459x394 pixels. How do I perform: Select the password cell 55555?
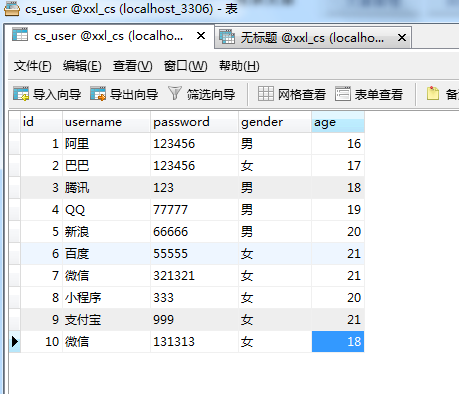click(x=194, y=254)
